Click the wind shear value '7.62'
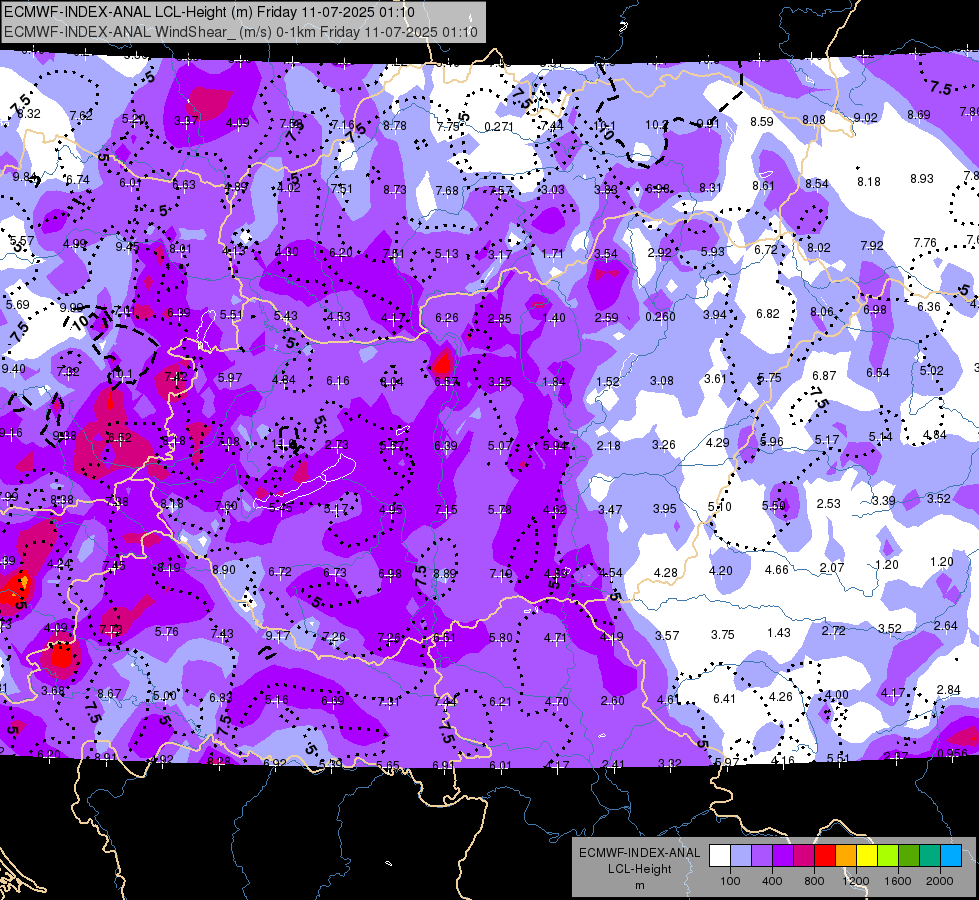Image resolution: width=979 pixels, height=900 pixels. (81, 116)
